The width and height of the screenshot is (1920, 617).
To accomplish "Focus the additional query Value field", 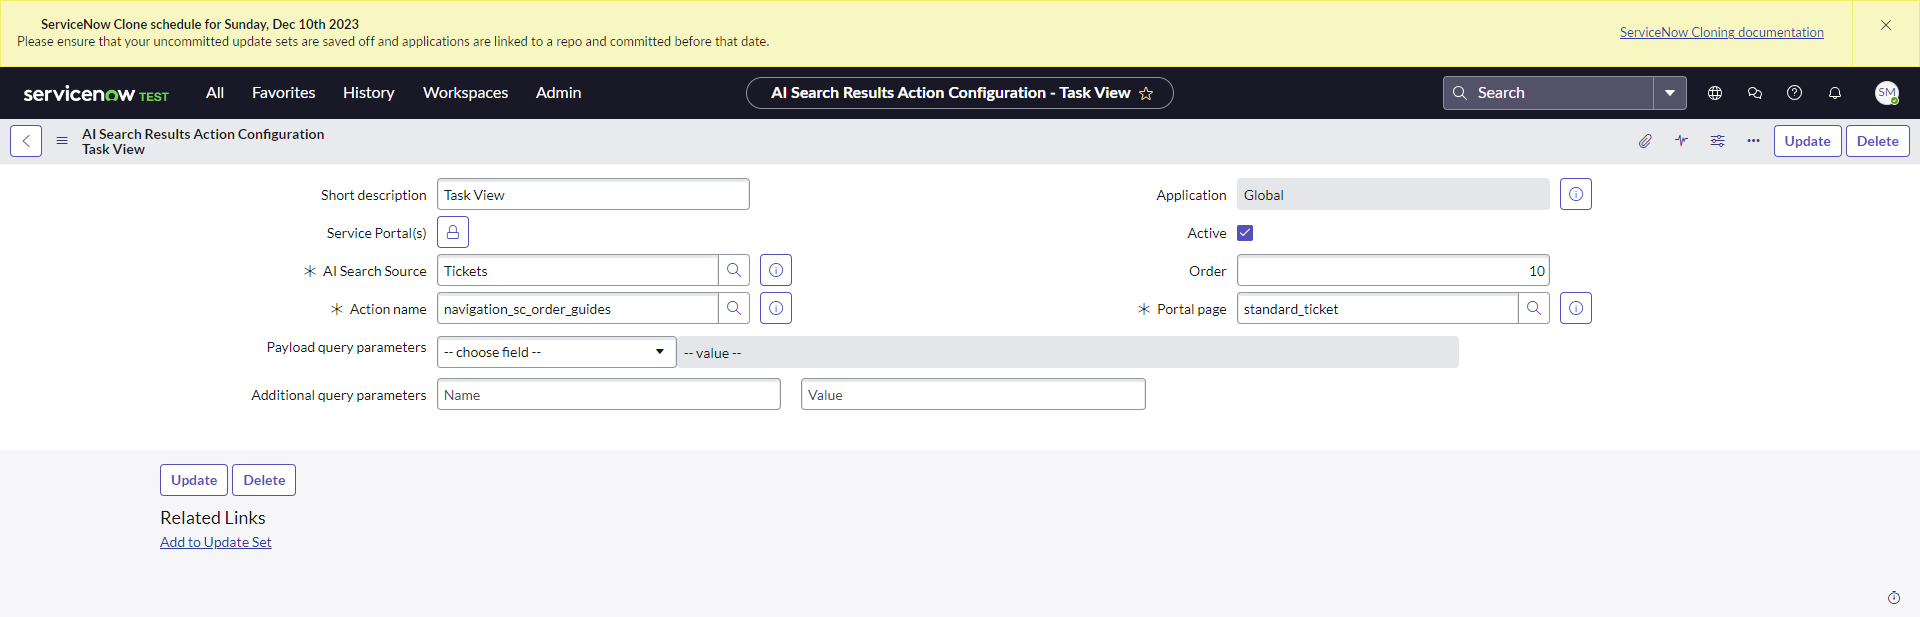I will (973, 394).
